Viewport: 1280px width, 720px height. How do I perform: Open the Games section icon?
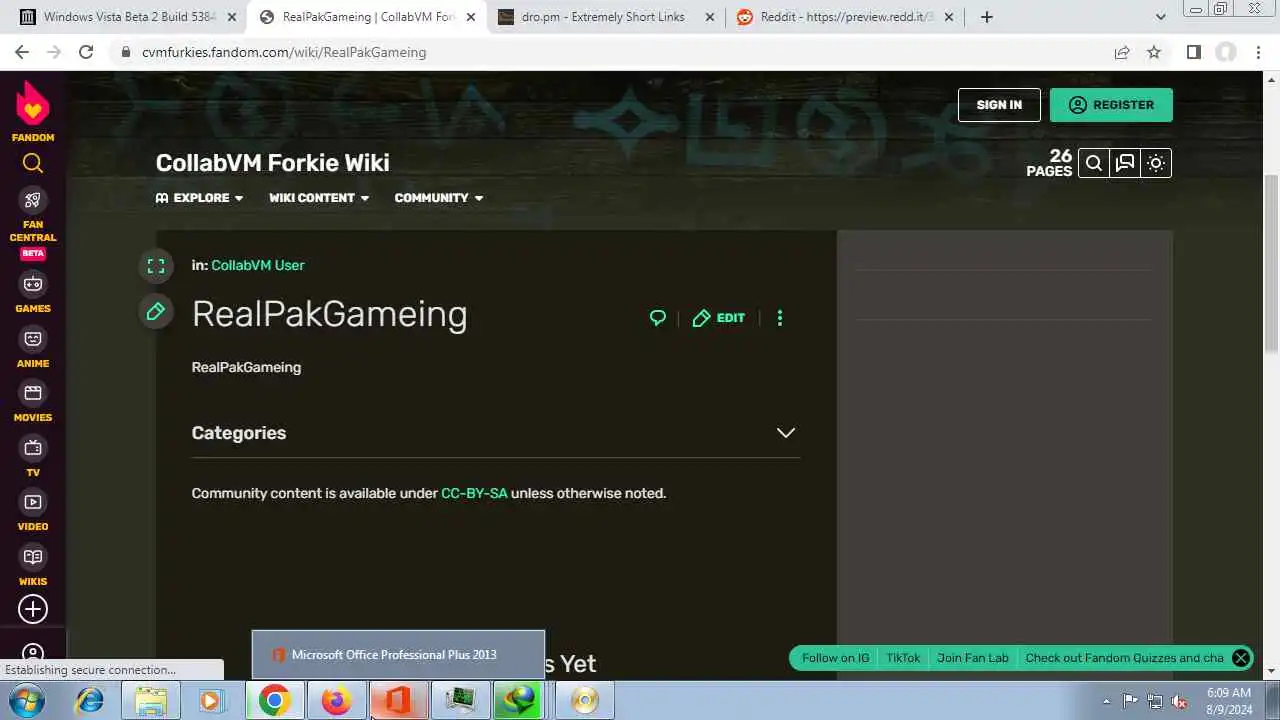pyautogui.click(x=33, y=284)
